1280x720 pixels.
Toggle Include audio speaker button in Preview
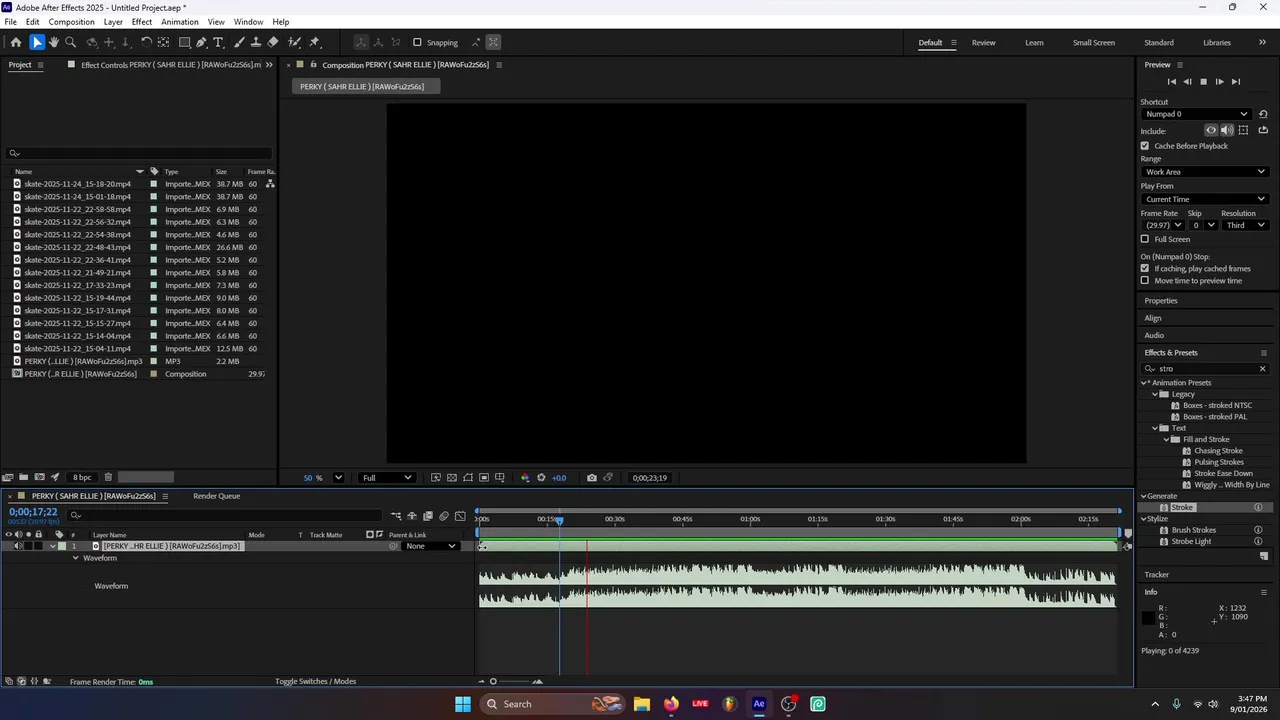point(1227,130)
